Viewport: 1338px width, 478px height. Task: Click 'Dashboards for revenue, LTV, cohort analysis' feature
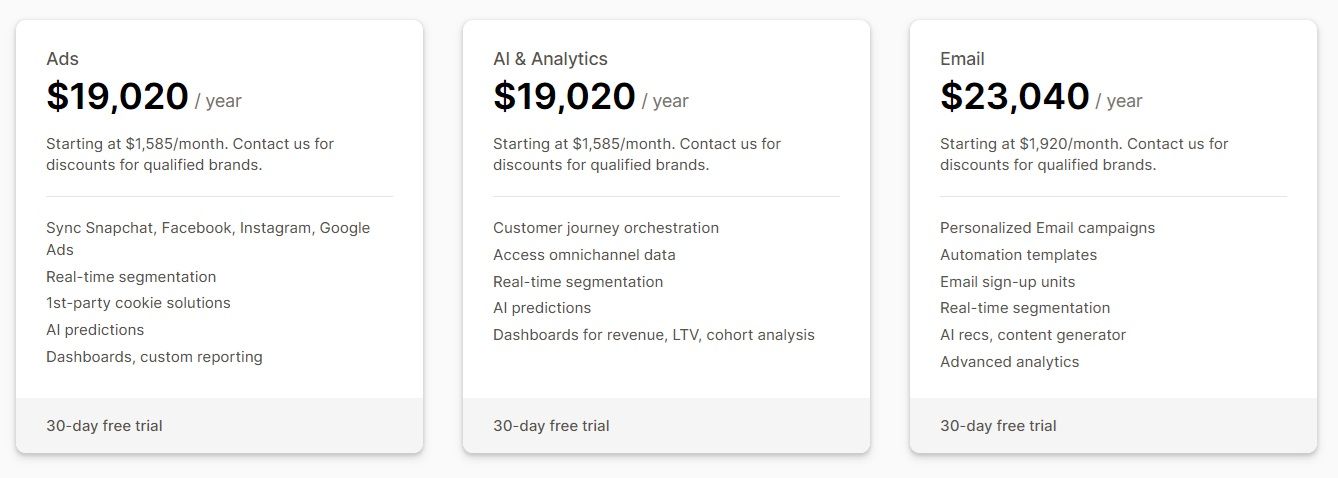coord(653,335)
